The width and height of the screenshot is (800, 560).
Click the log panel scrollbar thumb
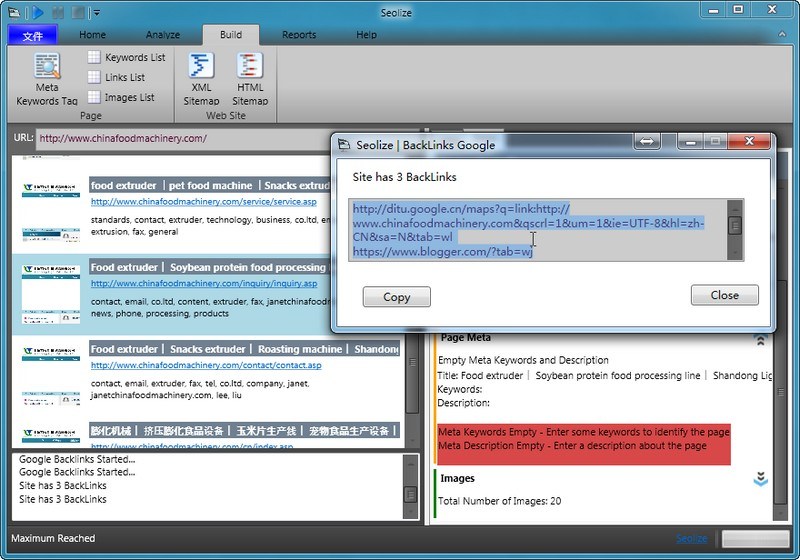[410, 494]
